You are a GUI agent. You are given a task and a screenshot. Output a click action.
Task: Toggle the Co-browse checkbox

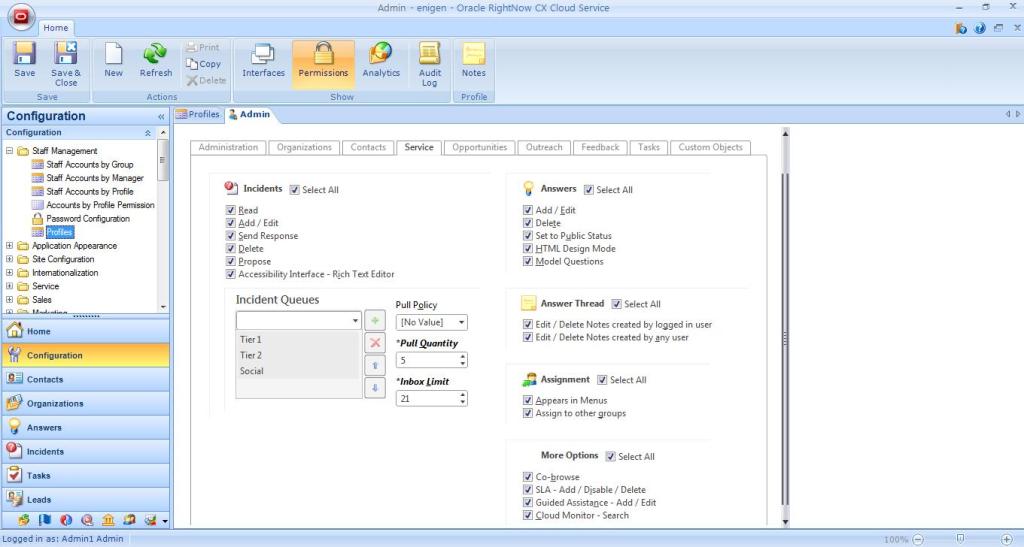tap(528, 477)
